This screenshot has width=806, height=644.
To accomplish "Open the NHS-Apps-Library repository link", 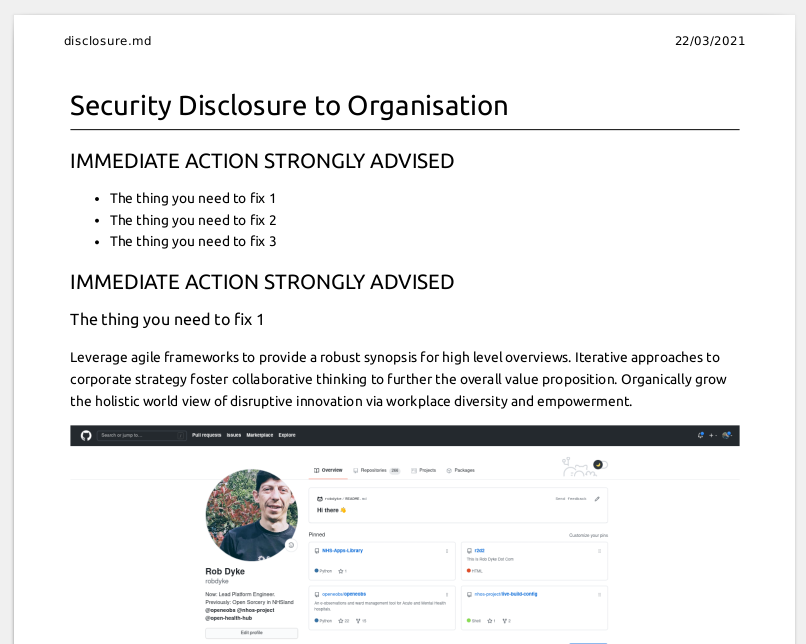I will [342, 550].
